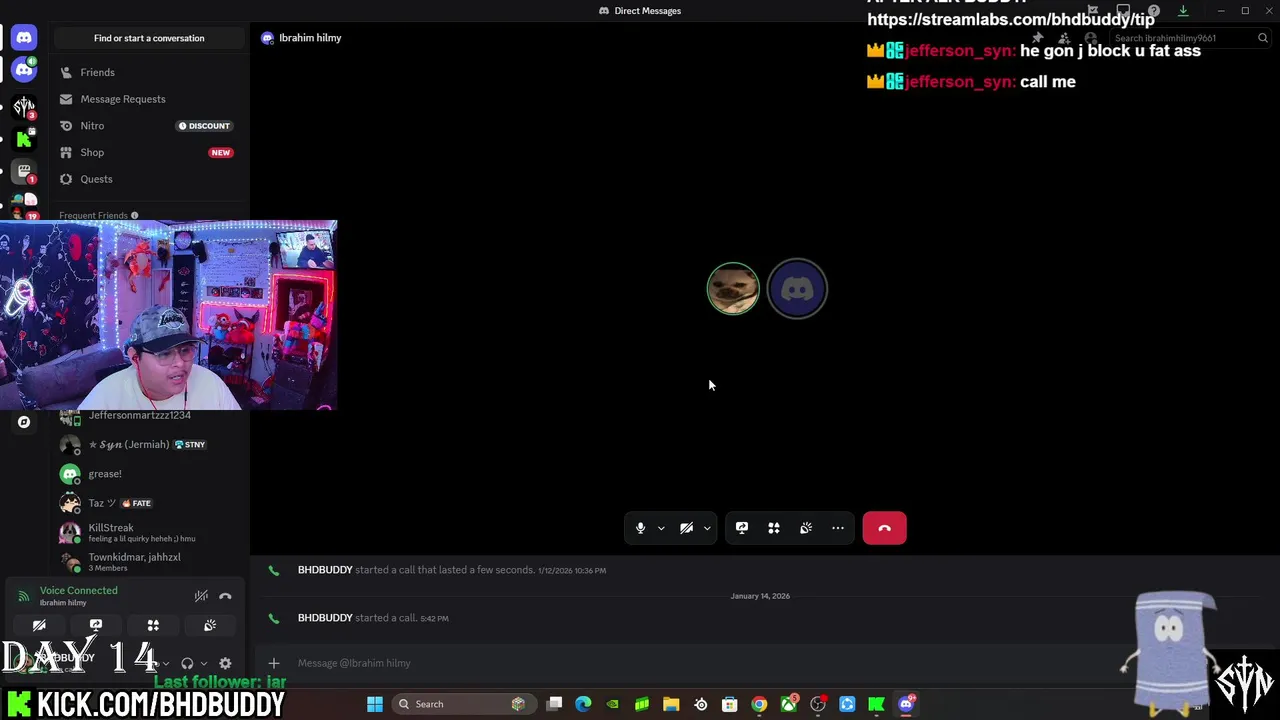Open Task View on the taskbar

point(555,704)
